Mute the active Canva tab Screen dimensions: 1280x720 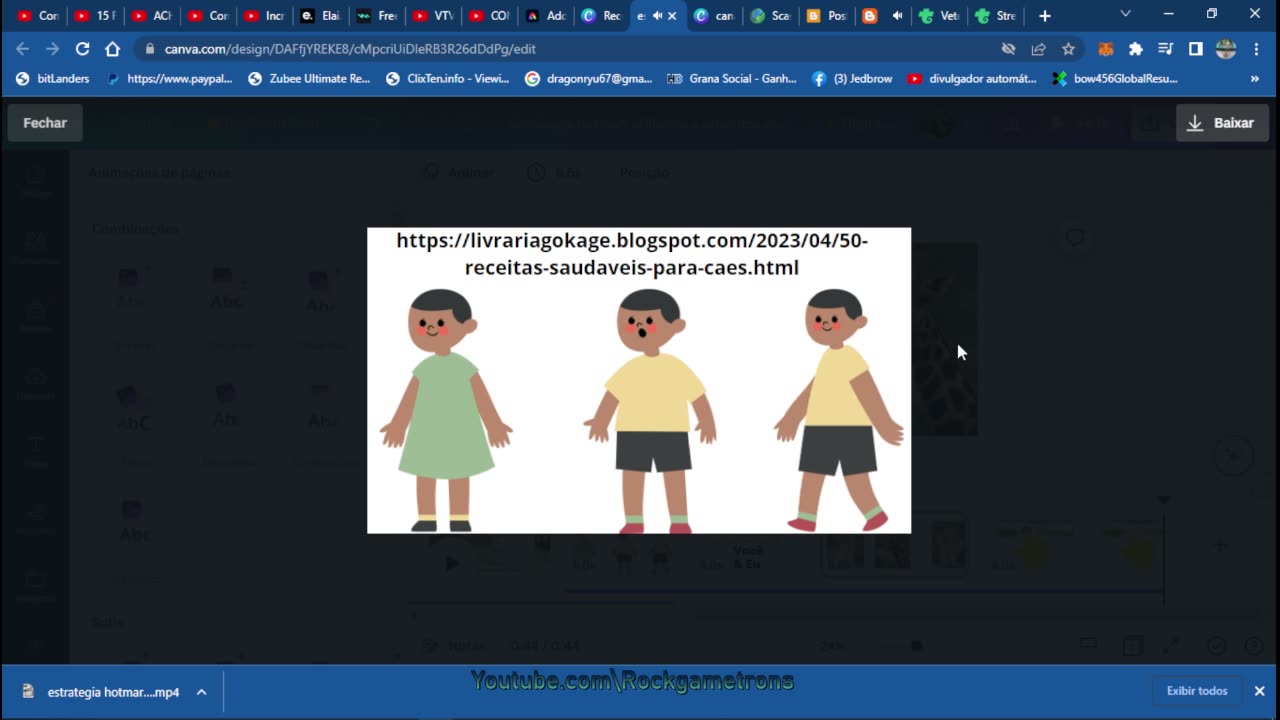[x=657, y=16]
